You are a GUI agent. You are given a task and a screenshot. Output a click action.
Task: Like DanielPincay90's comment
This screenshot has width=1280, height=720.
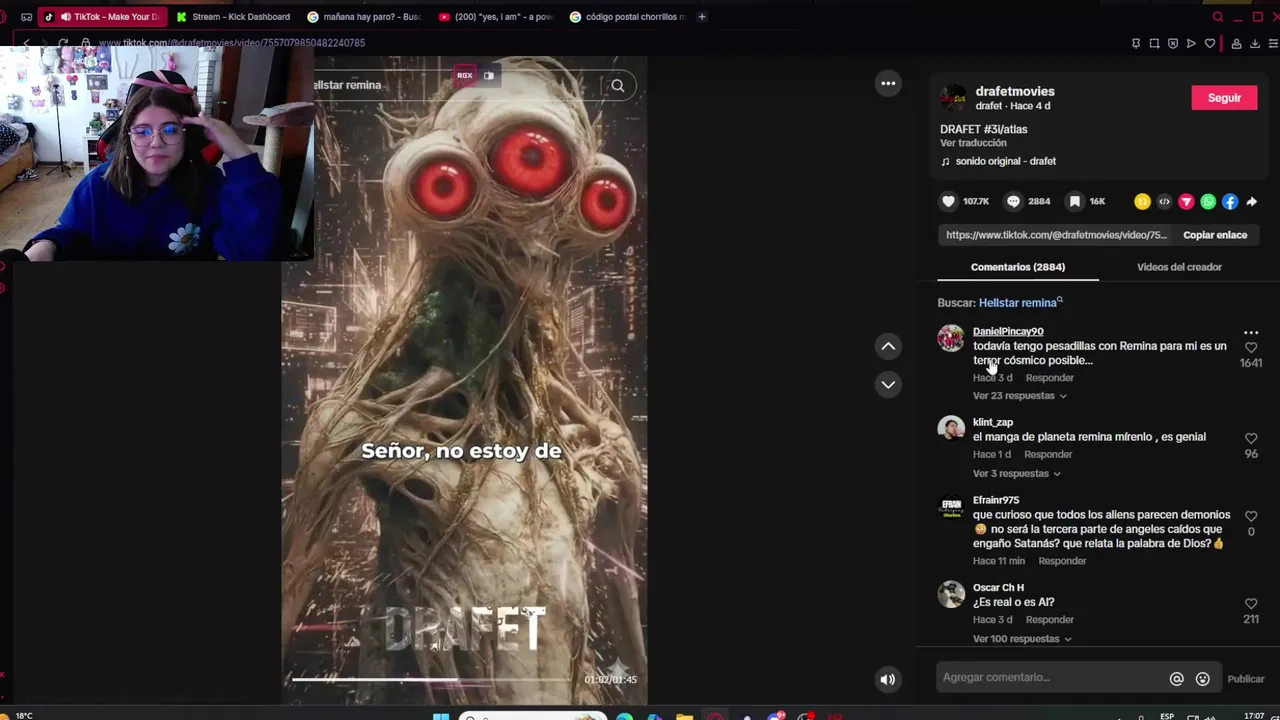pos(1251,347)
